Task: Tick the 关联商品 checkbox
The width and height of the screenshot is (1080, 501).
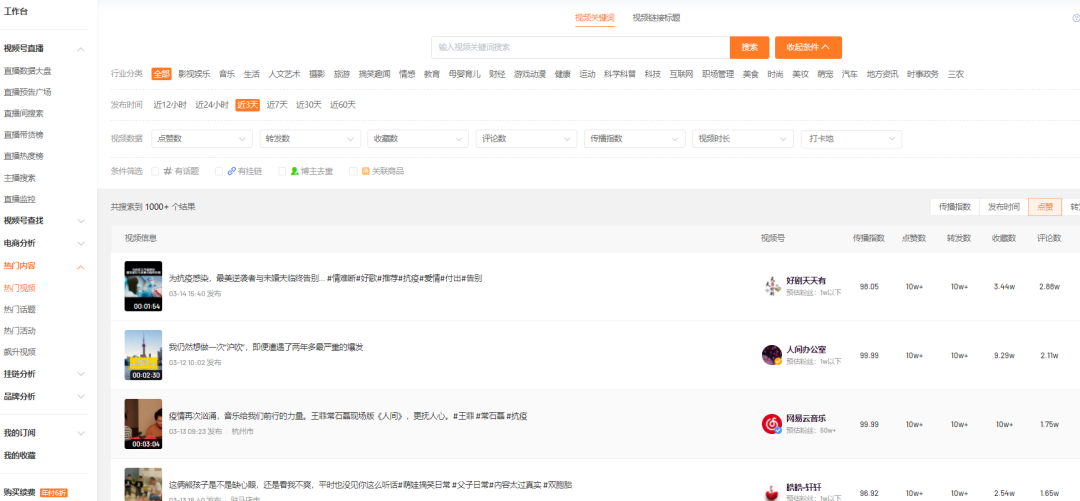Action: pyautogui.click(x=353, y=171)
